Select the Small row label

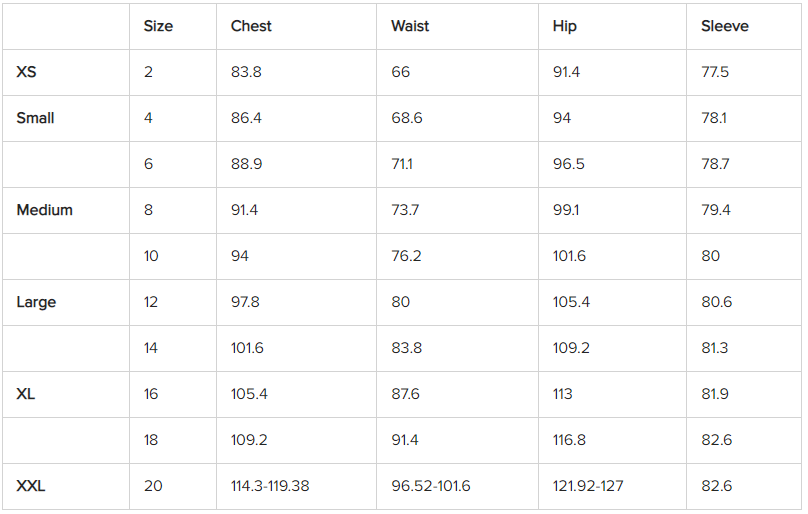pos(35,118)
